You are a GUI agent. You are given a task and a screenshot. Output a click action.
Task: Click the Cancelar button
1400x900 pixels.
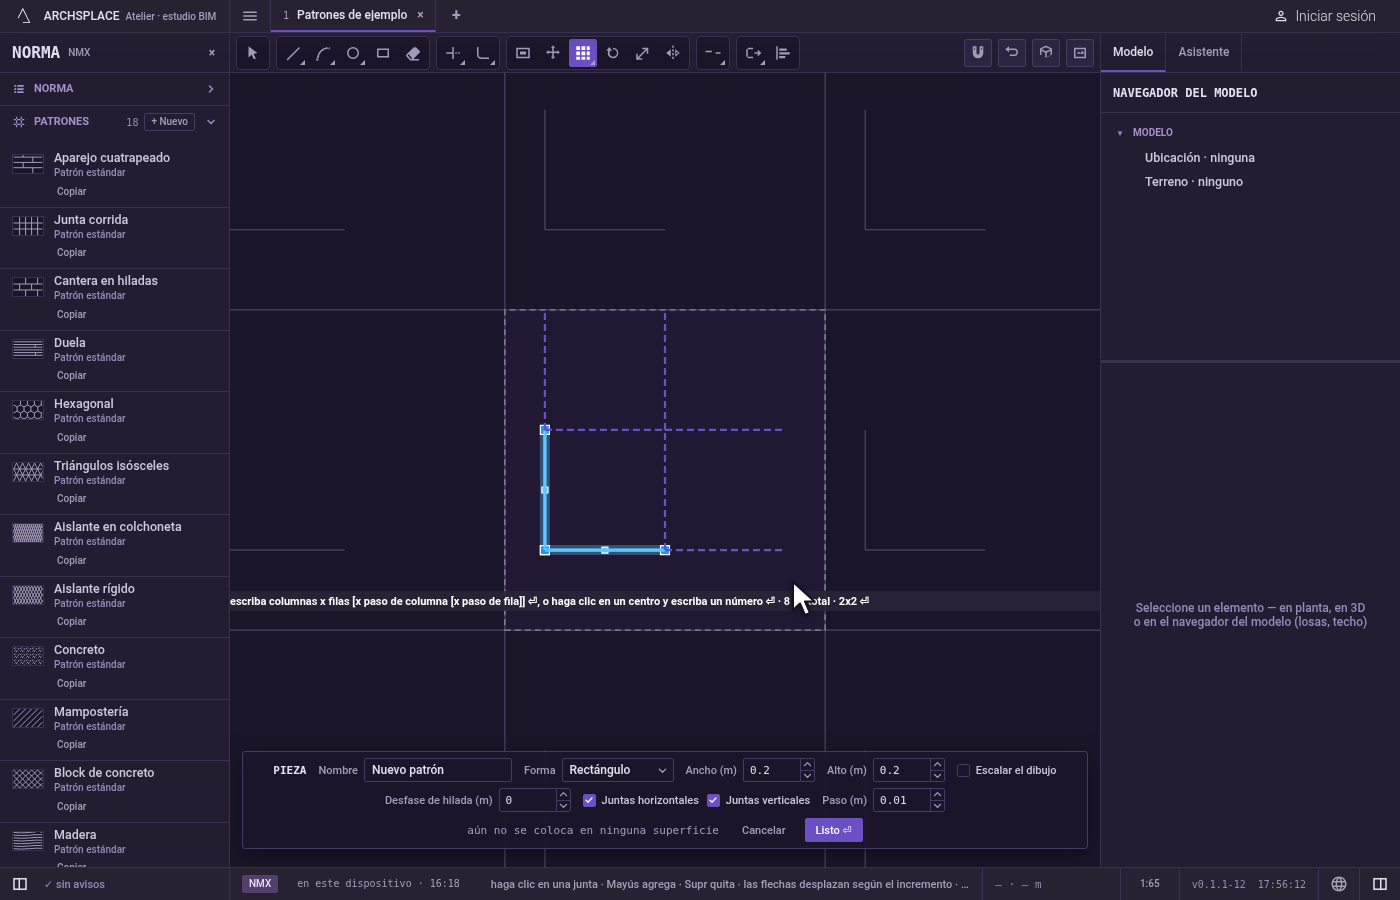[x=763, y=830]
